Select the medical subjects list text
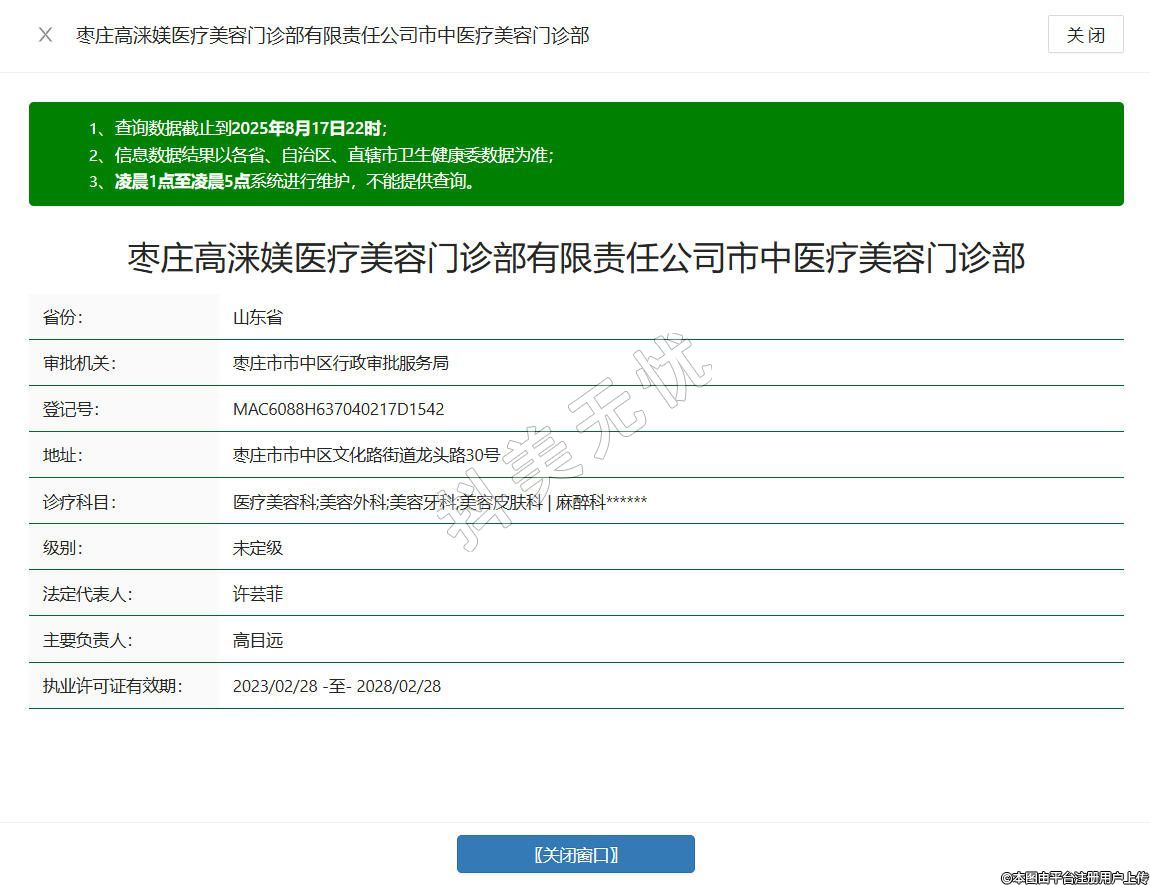This screenshot has height=885, width=1150. (440, 502)
